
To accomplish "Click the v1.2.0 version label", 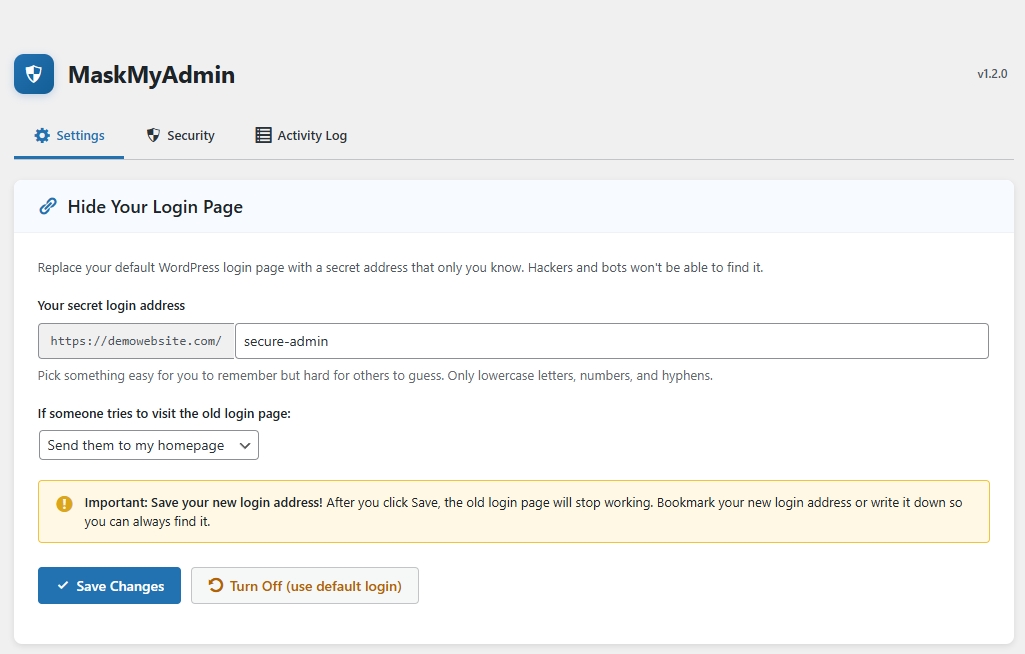I will 992,74.
